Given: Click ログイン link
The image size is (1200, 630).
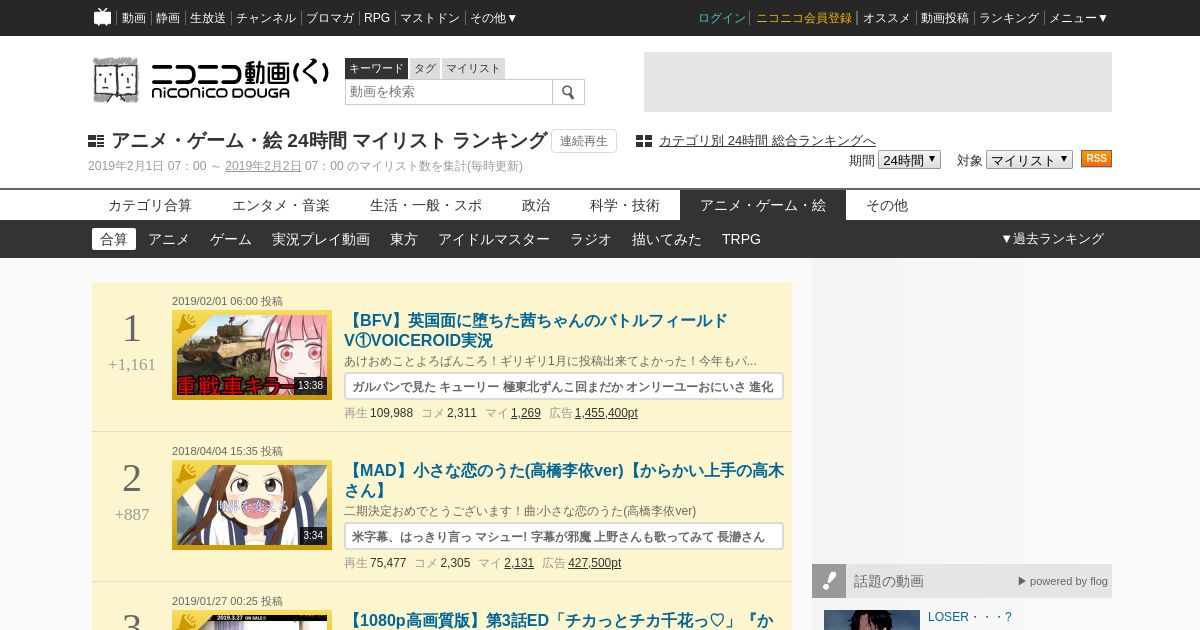Looking at the screenshot, I should coord(722,18).
